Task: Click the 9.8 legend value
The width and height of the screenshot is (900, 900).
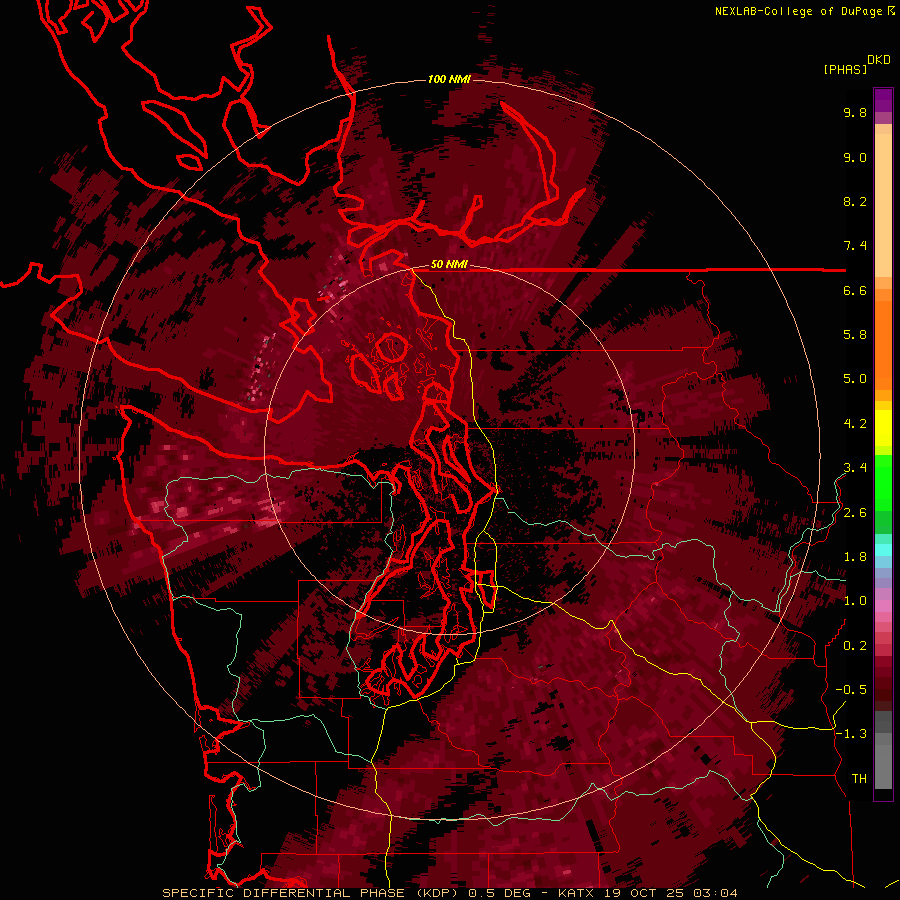Action: (855, 112)
